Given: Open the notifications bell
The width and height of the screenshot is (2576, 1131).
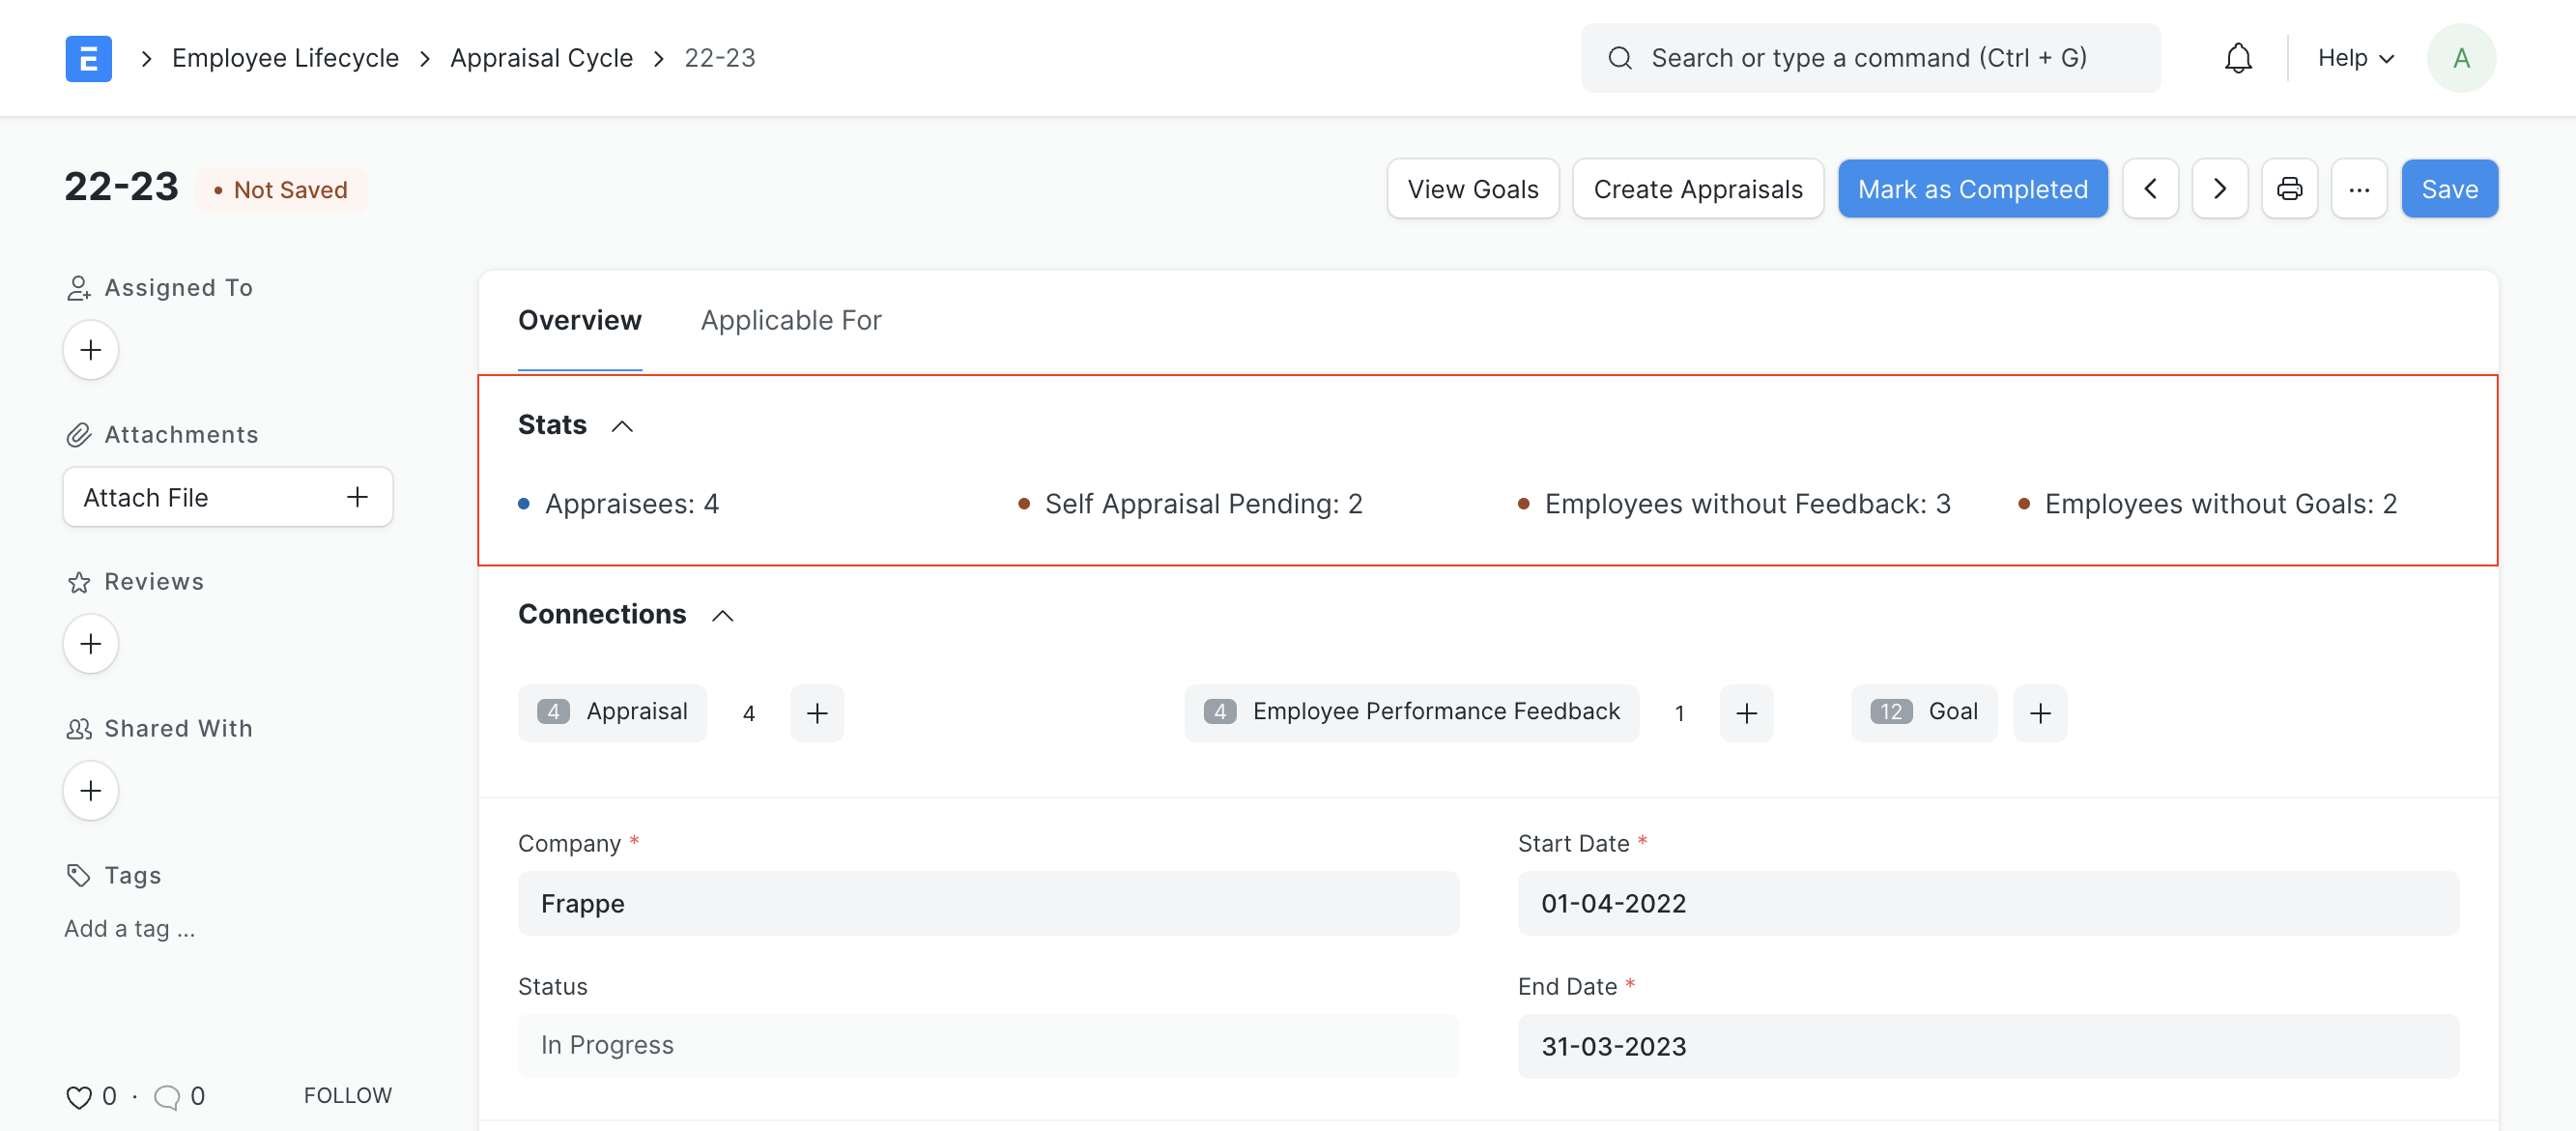Looking at the screenshot, I should (2238, 58).
